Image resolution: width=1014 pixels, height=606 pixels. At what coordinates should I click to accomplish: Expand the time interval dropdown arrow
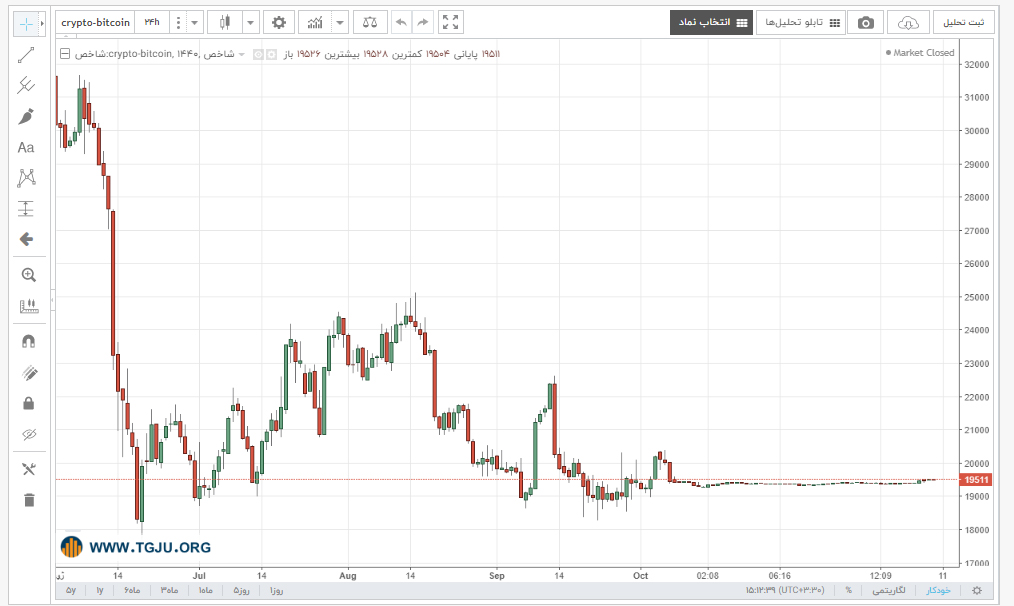[x=195, y=23]
